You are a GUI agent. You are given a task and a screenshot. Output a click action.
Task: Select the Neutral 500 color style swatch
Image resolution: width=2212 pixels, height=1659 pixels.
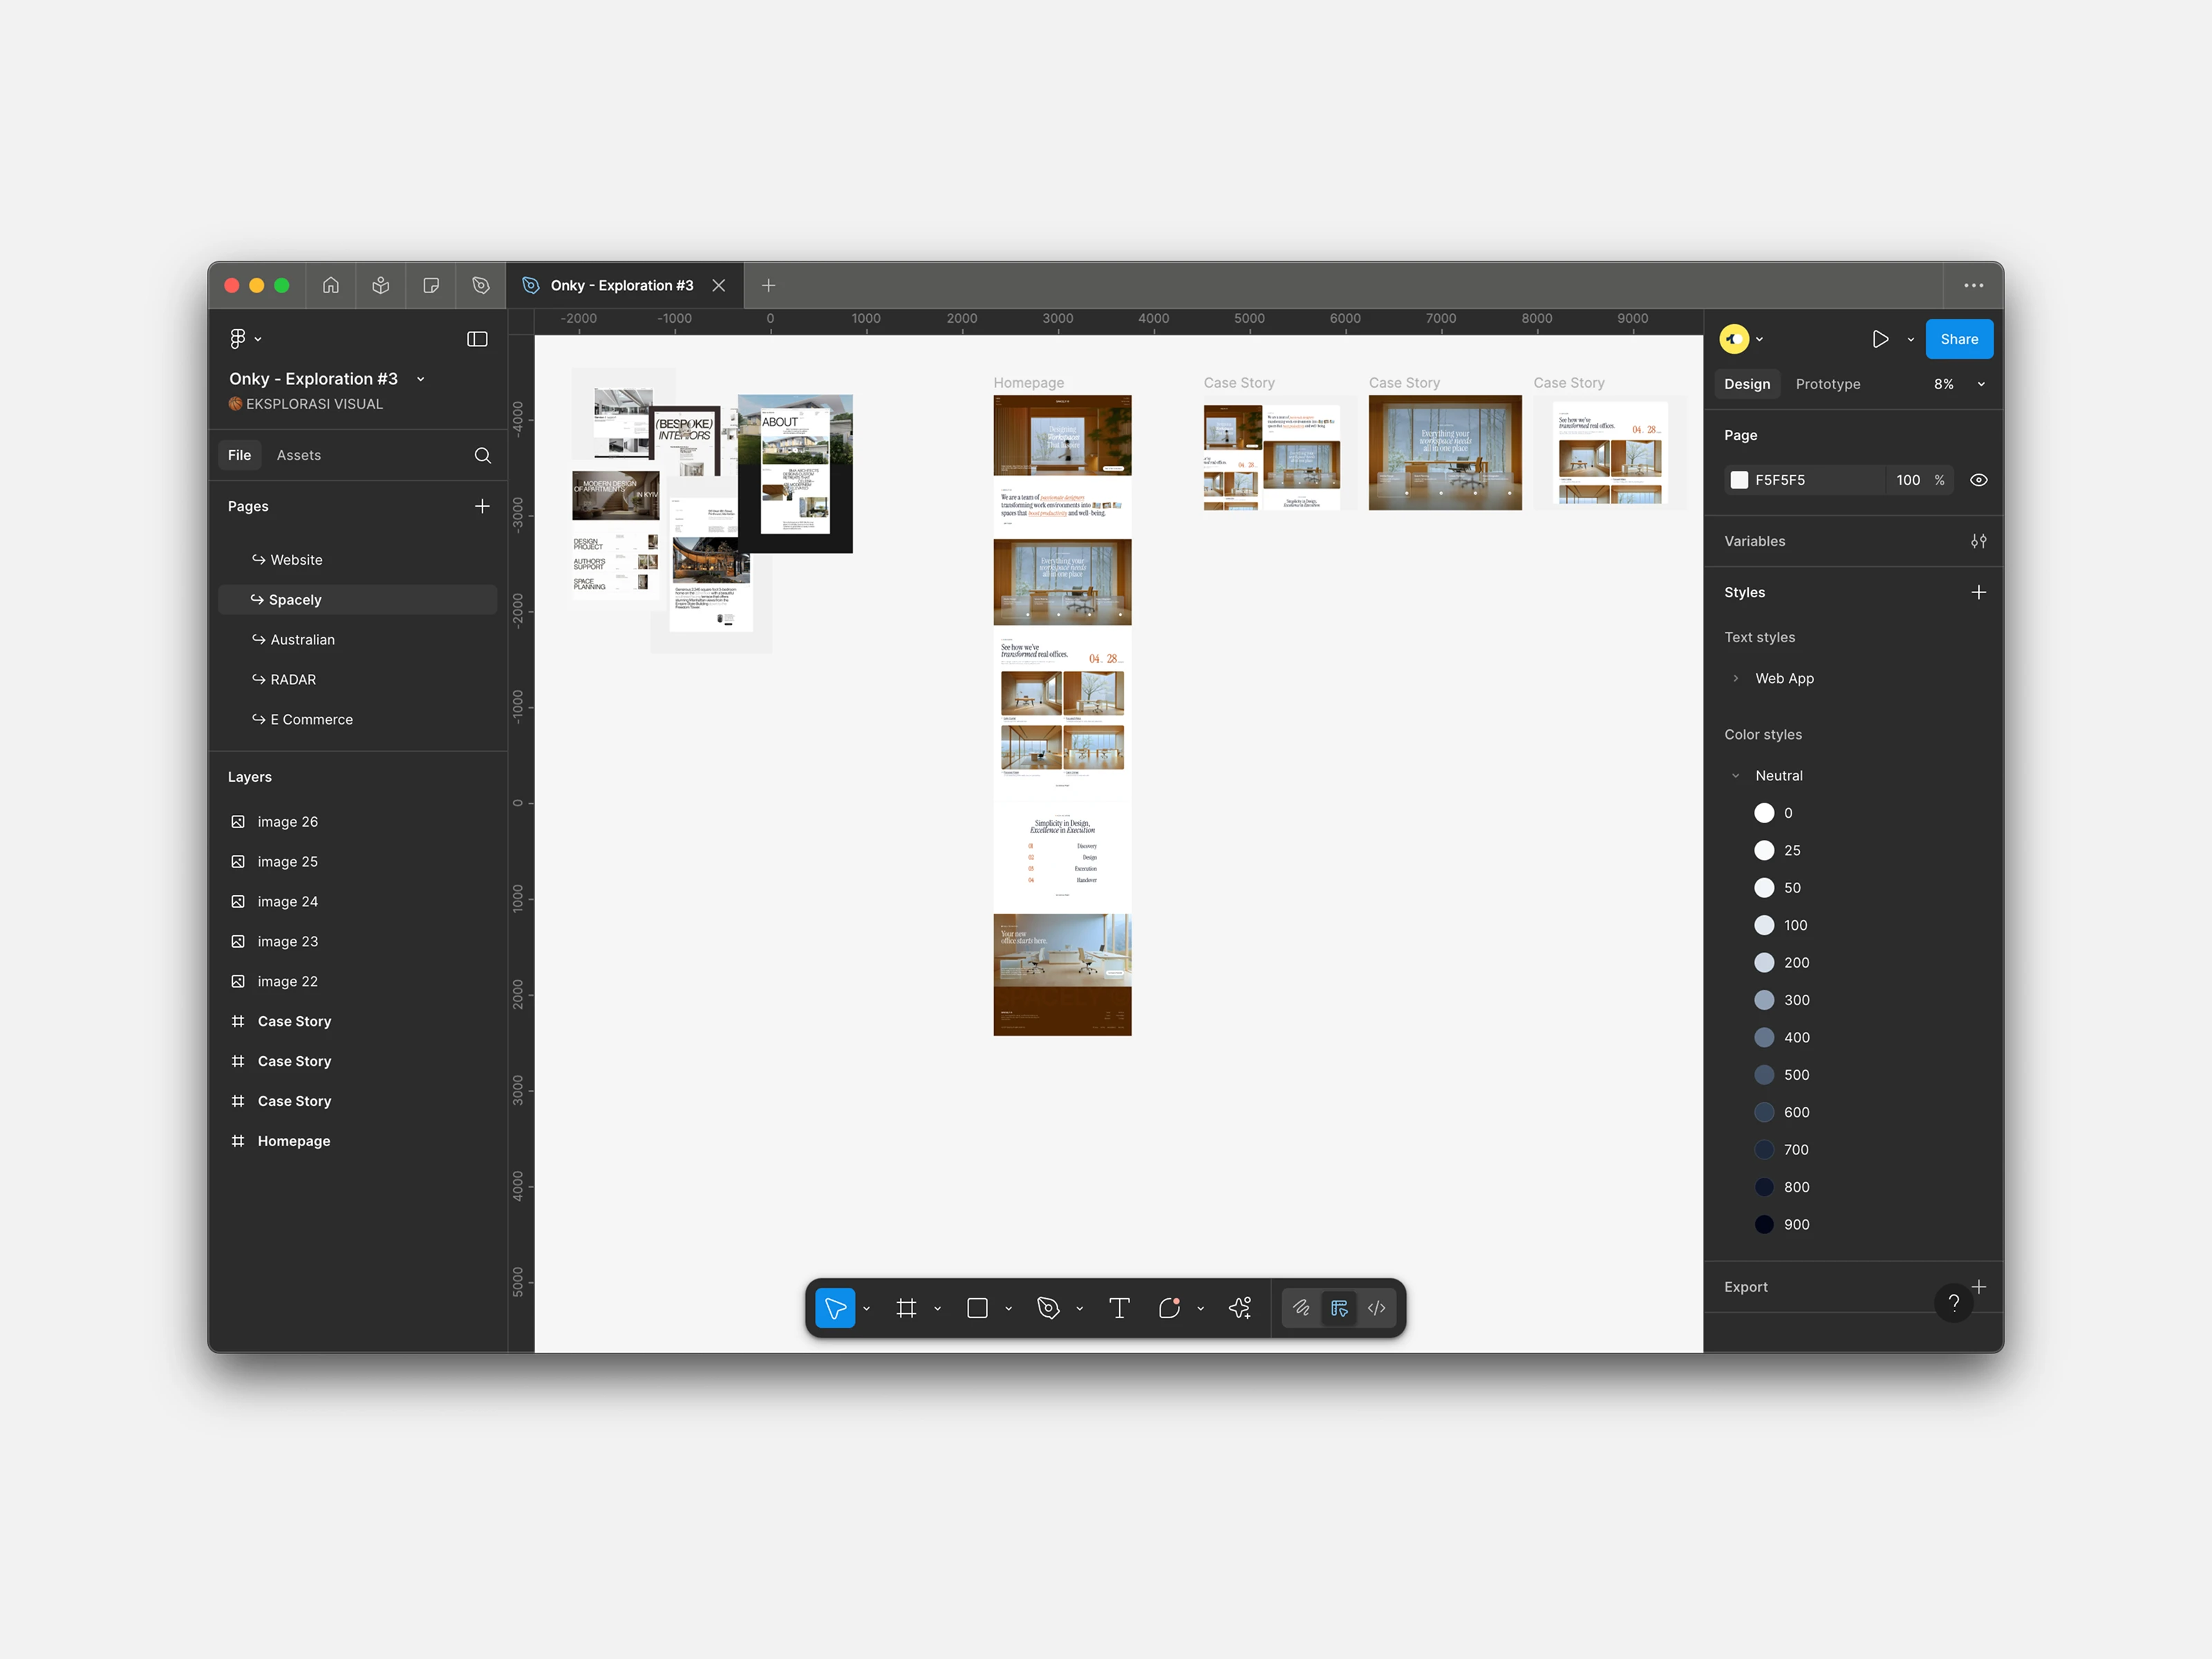1764,1075
